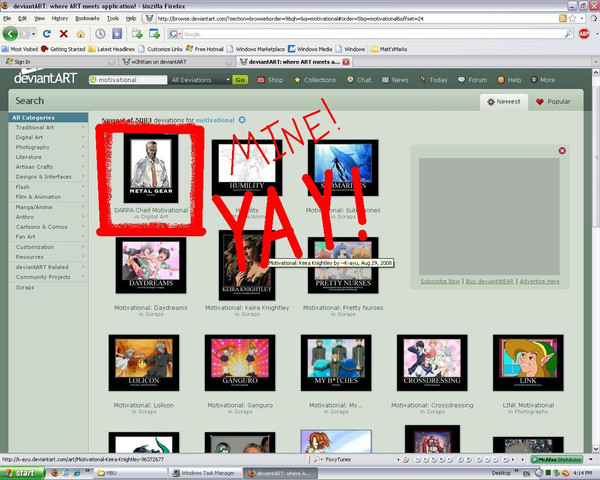The width and height of the screenshot is (600, 480).
Task: Click the RSS feed icon in address bar
Action: [x=562, y=18]
